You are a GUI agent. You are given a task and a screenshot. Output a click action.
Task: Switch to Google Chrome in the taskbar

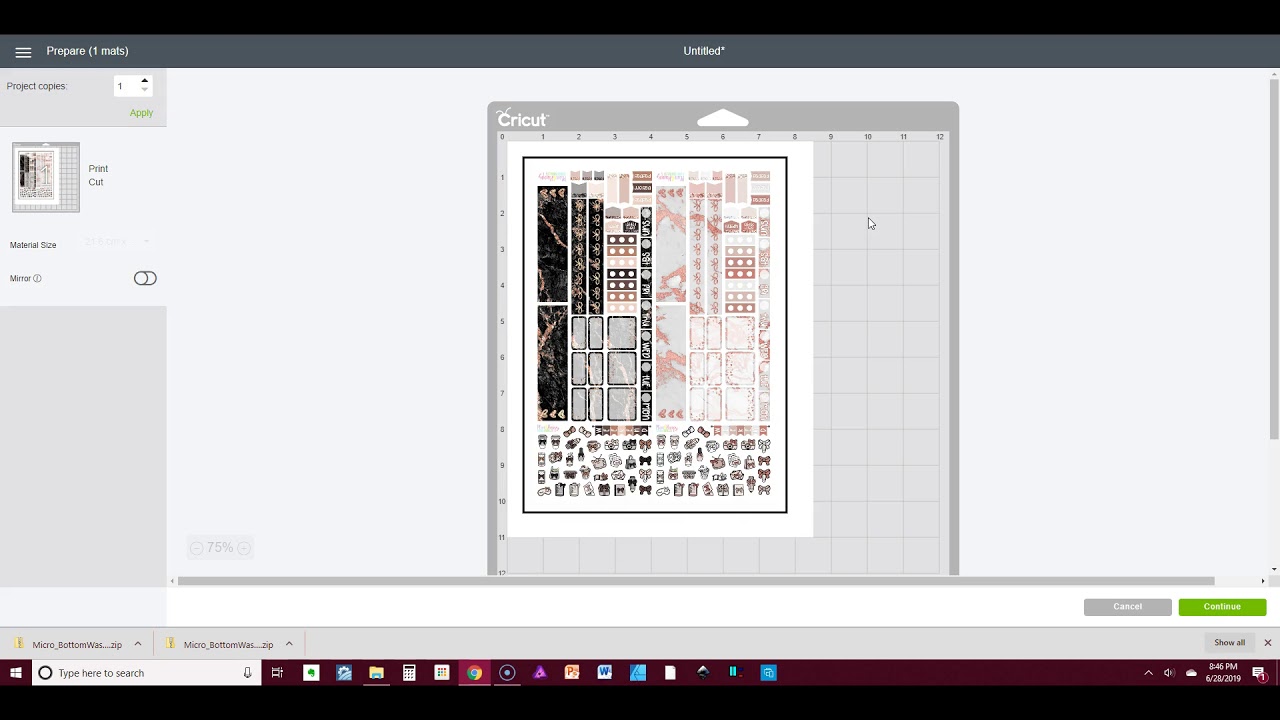pyautogui.click(x=474, y=673)
